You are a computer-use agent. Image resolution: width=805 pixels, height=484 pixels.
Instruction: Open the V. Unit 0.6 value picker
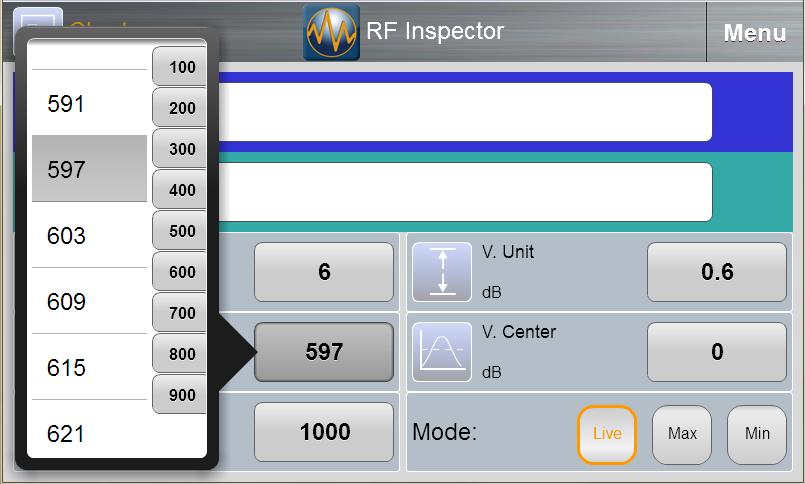click(x=716, y=272)
